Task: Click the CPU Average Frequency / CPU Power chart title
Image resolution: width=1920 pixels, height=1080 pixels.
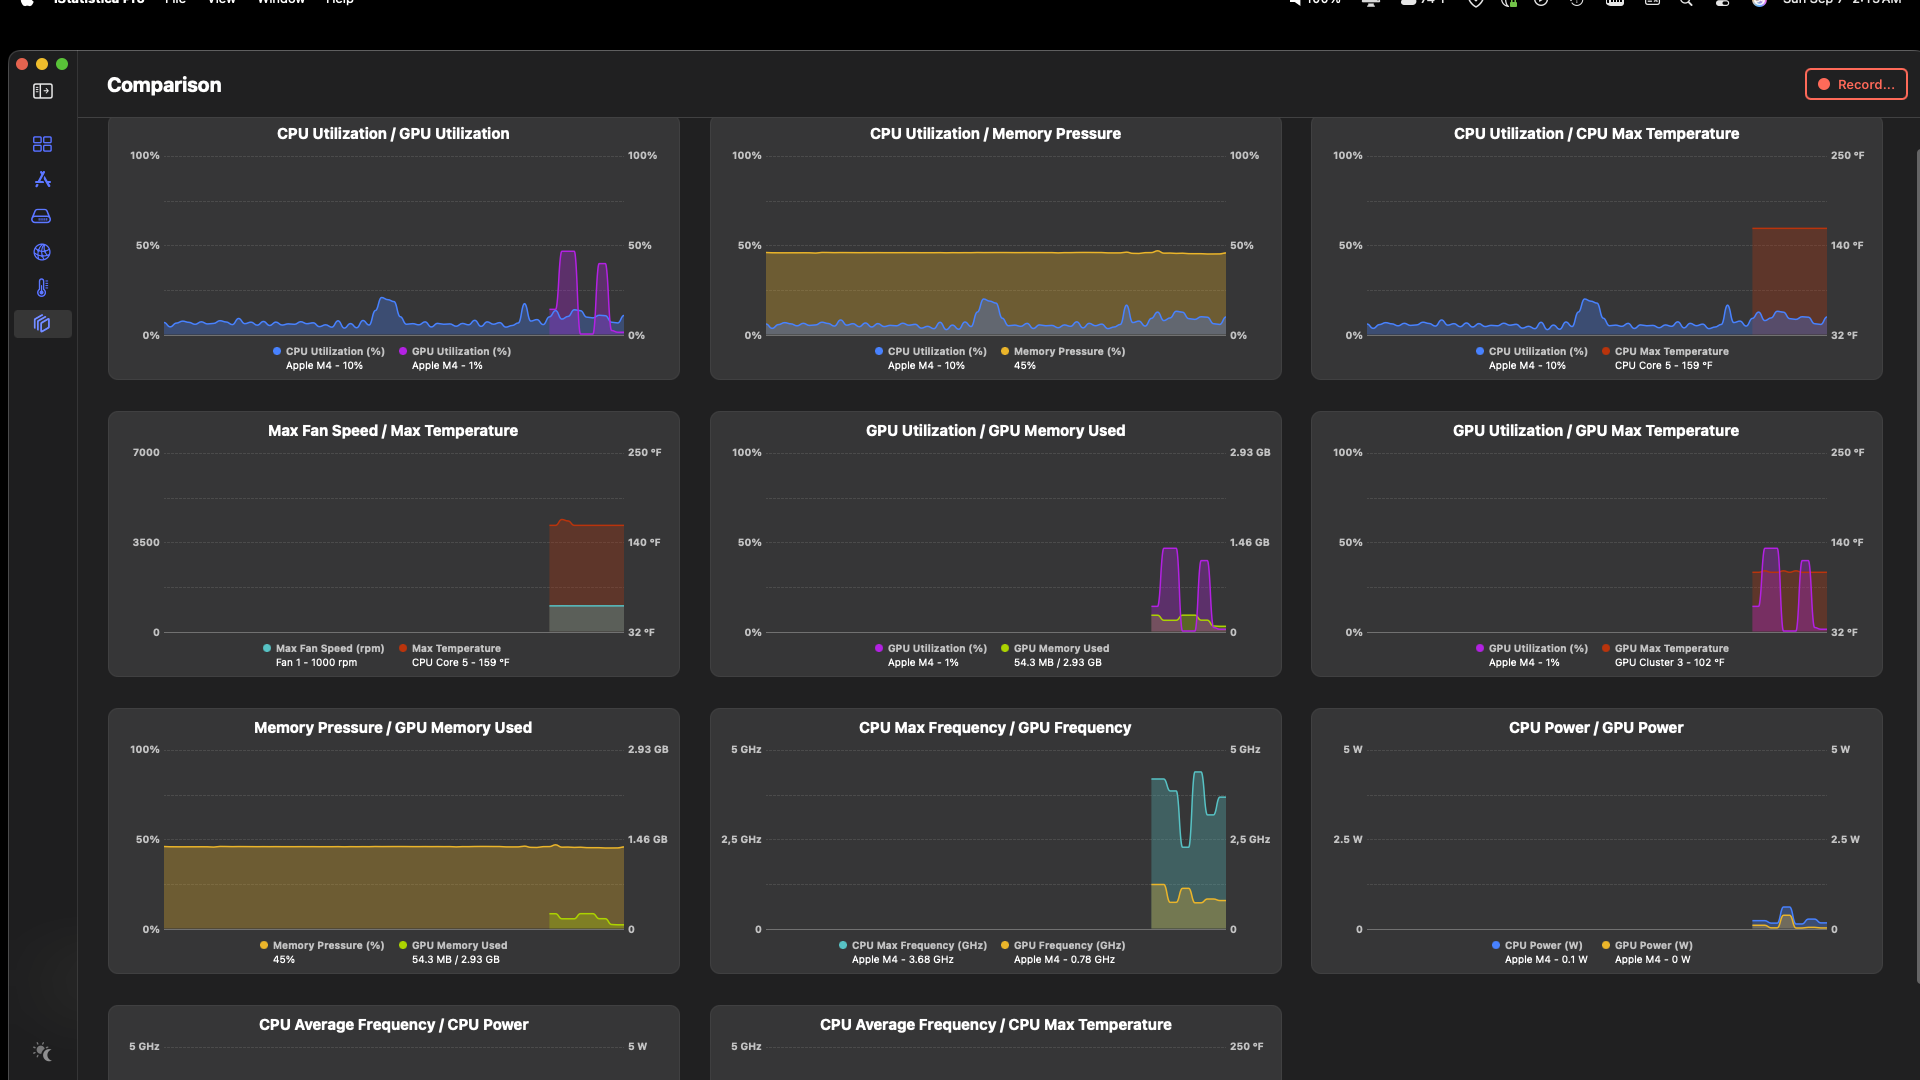Action: [393, 1025]
